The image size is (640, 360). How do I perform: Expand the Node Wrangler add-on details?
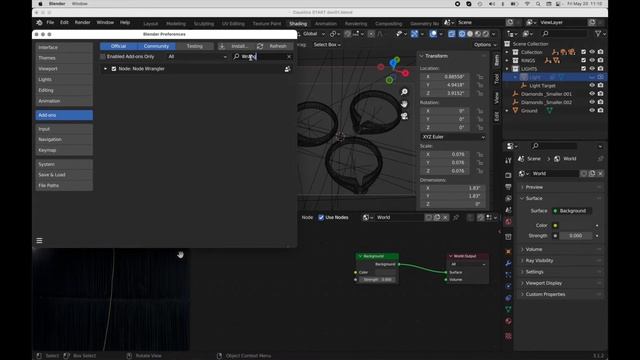(105, 69)
